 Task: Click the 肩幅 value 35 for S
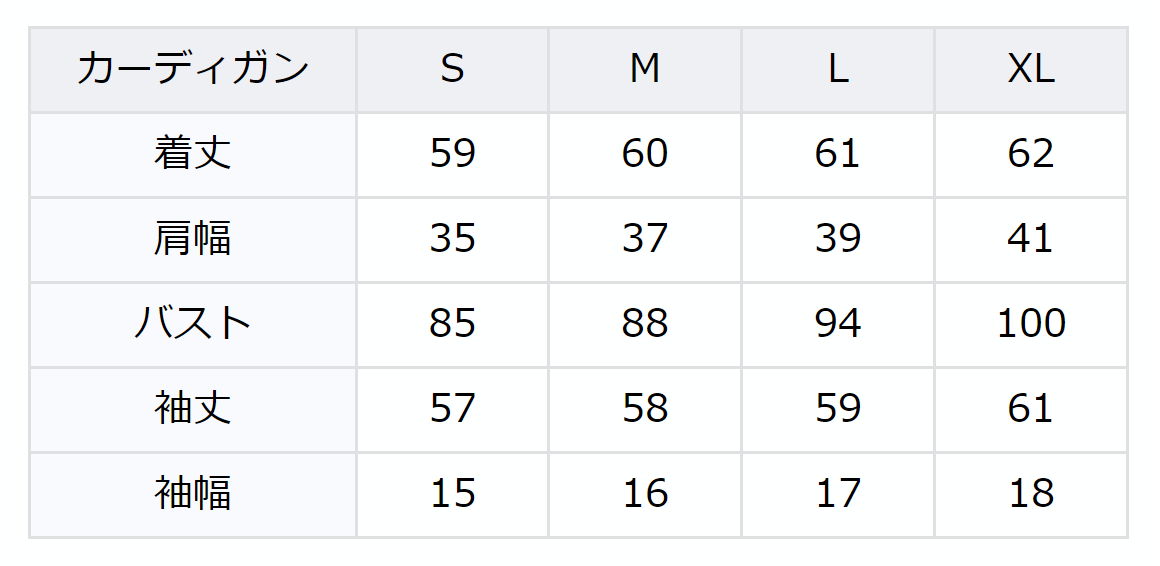[x=452, y=239]
